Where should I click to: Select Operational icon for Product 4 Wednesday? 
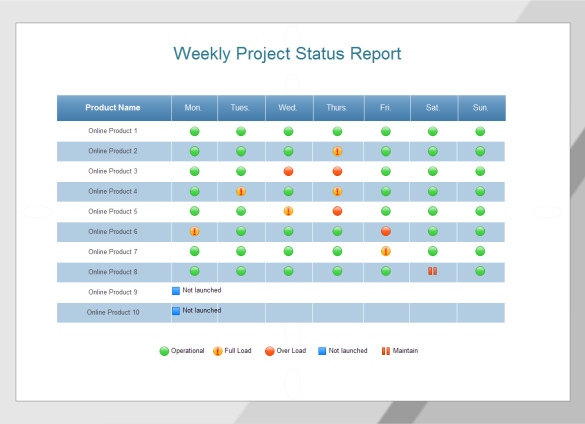(x=288, y=191)
